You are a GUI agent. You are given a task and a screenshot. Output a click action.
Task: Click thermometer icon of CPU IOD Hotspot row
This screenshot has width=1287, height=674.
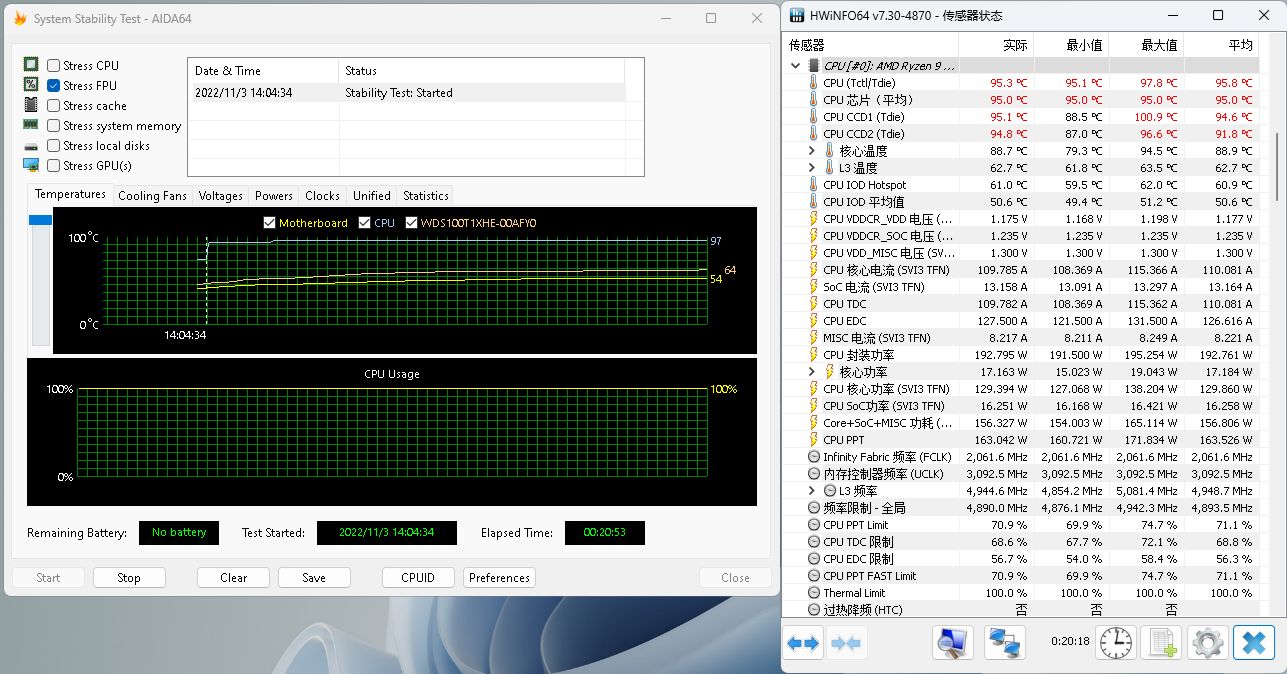click(813, 185)
